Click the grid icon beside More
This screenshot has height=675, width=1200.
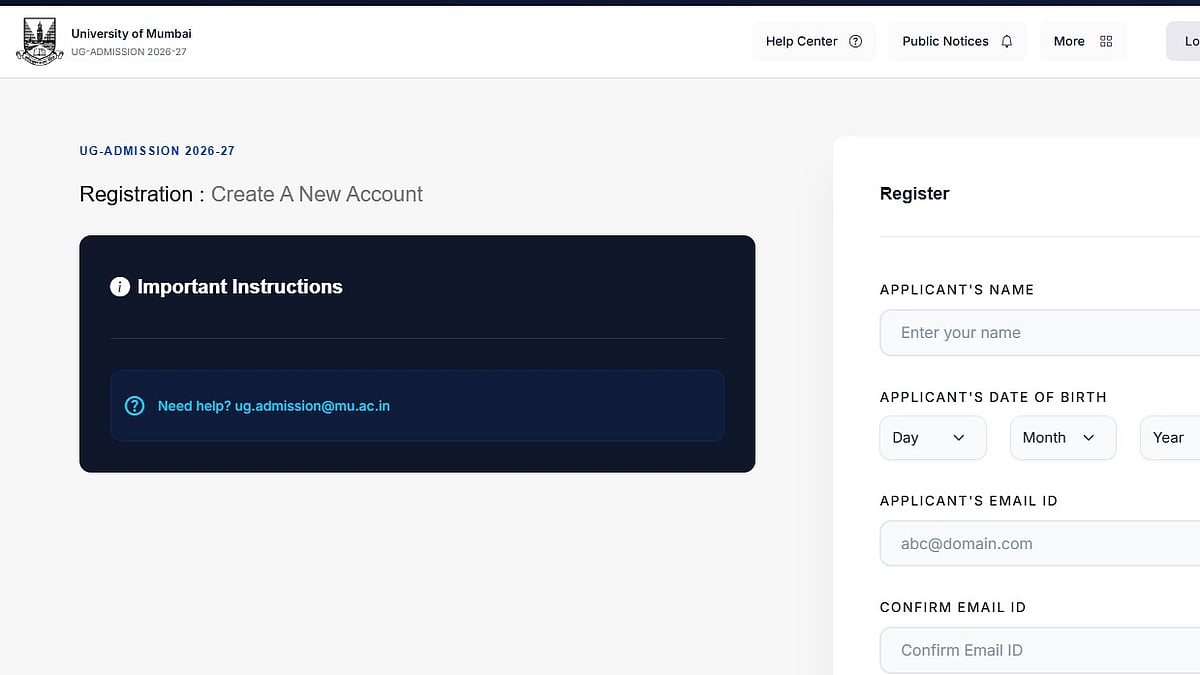[x=1105, y=41]
